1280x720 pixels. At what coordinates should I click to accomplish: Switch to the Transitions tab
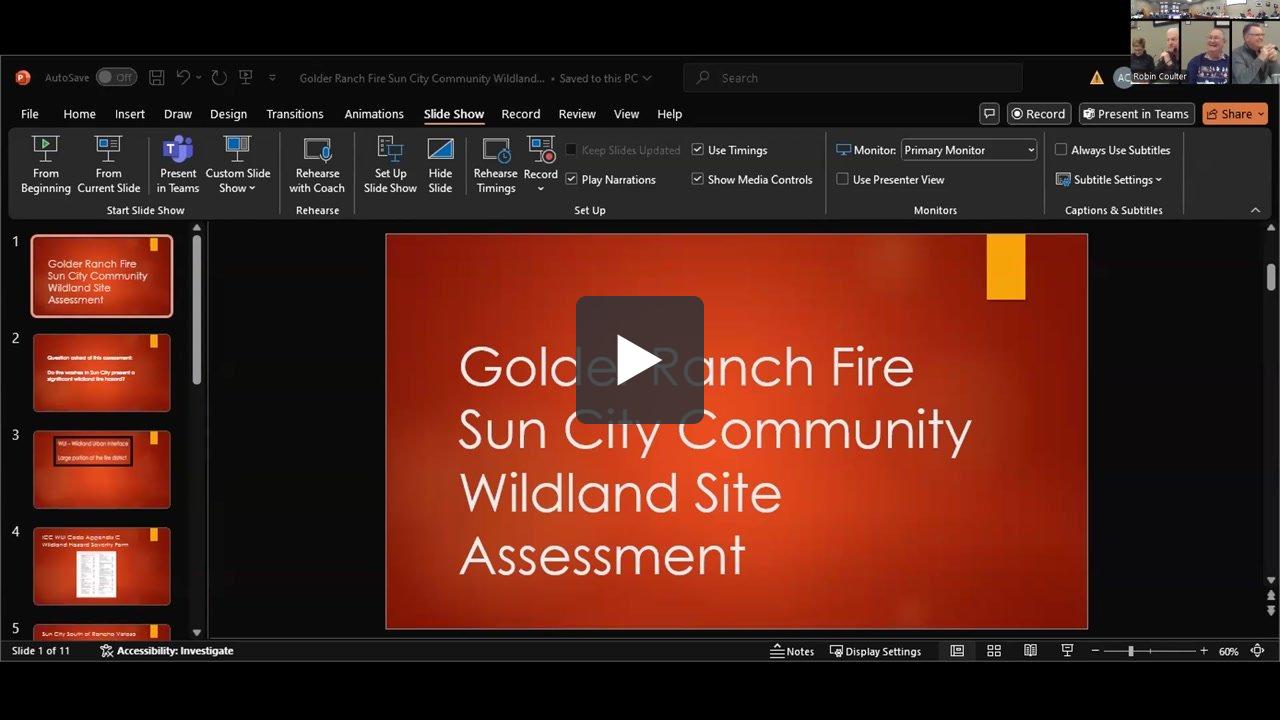(x=295, y=114)
